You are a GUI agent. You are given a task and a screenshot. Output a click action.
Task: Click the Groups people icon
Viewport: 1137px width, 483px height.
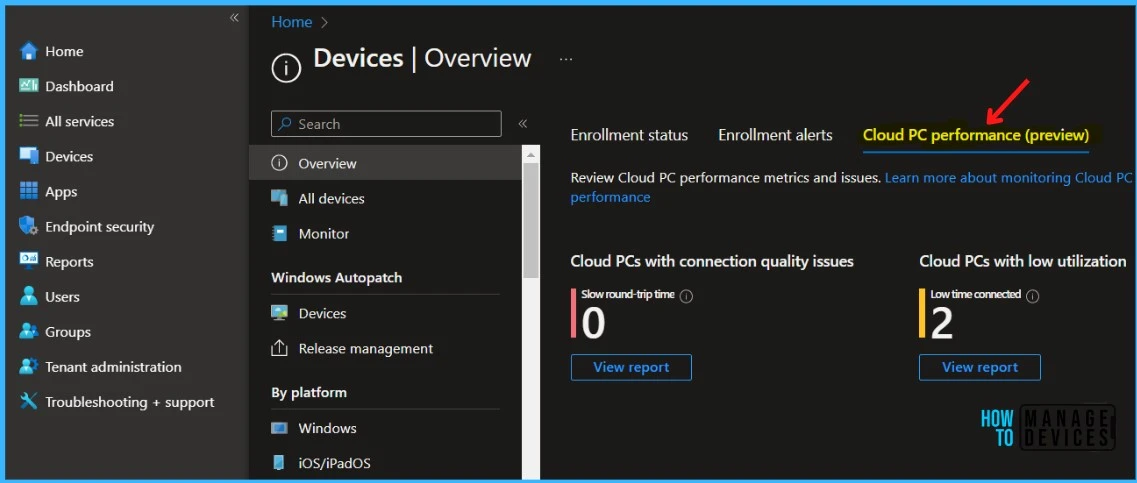[28, 331]
